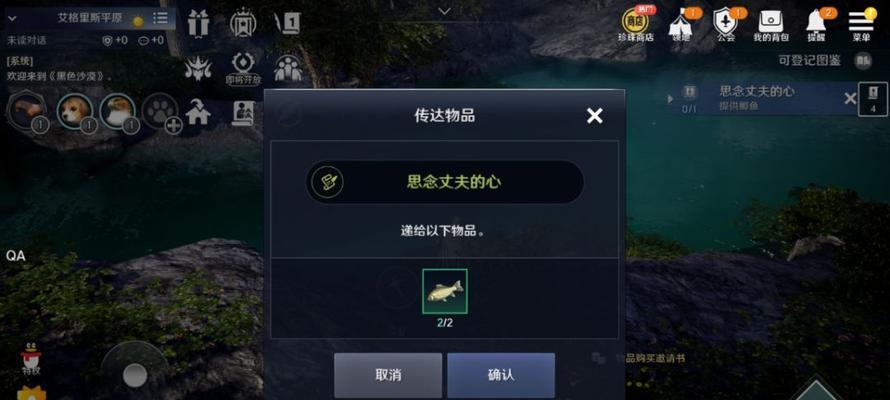
Task: Select the beagle pet portrait
Action: [x=74, y=111]
